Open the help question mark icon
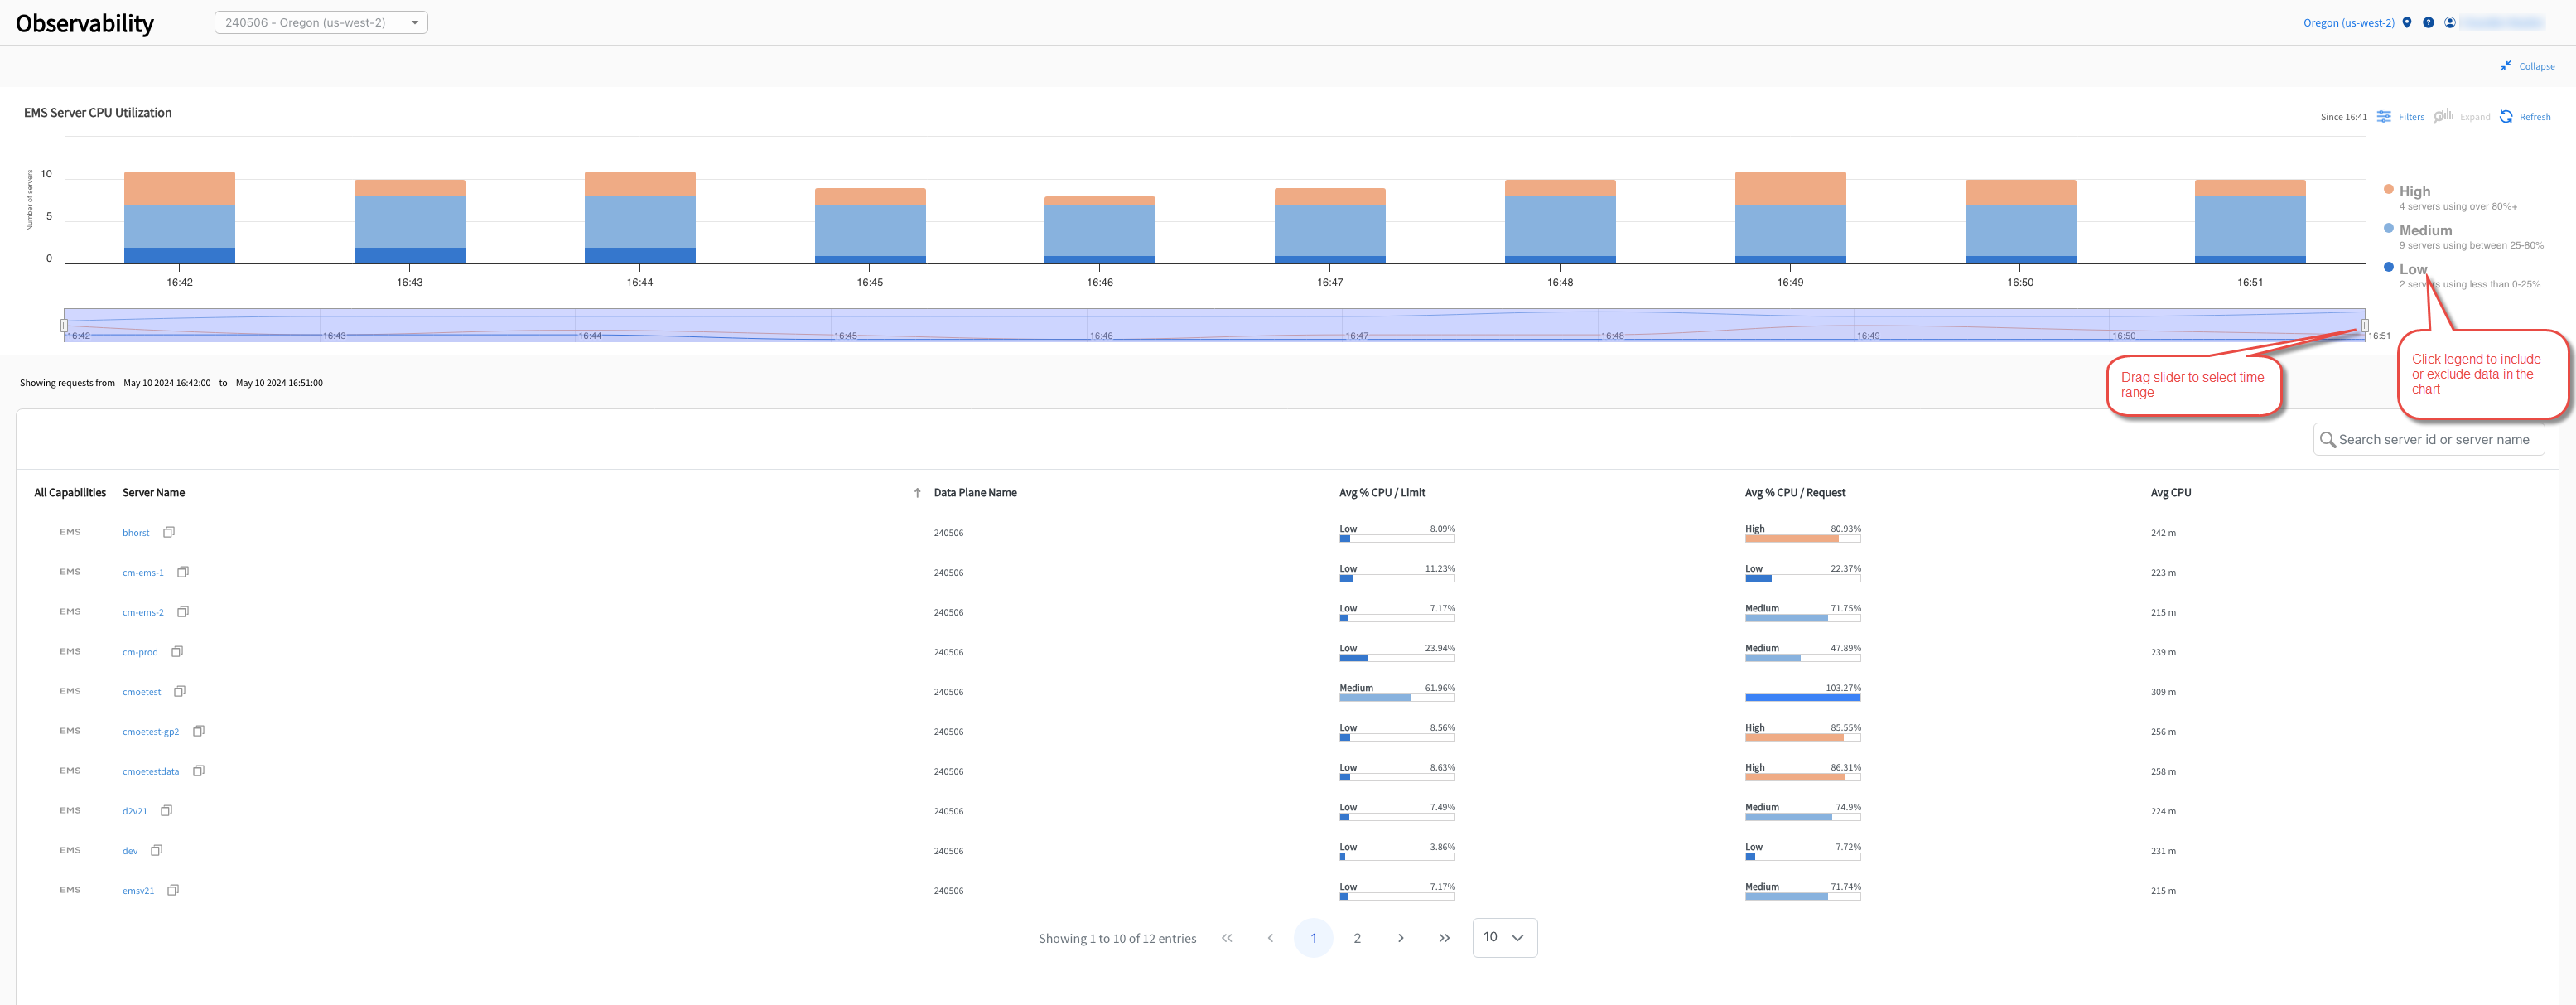The height and width of the screenshot is (1005, 2576). point(2428,22)
